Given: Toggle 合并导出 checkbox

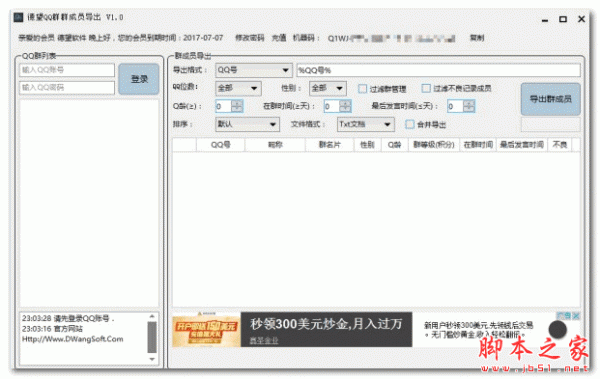Looking at the screenshot, I should (409, 124).
